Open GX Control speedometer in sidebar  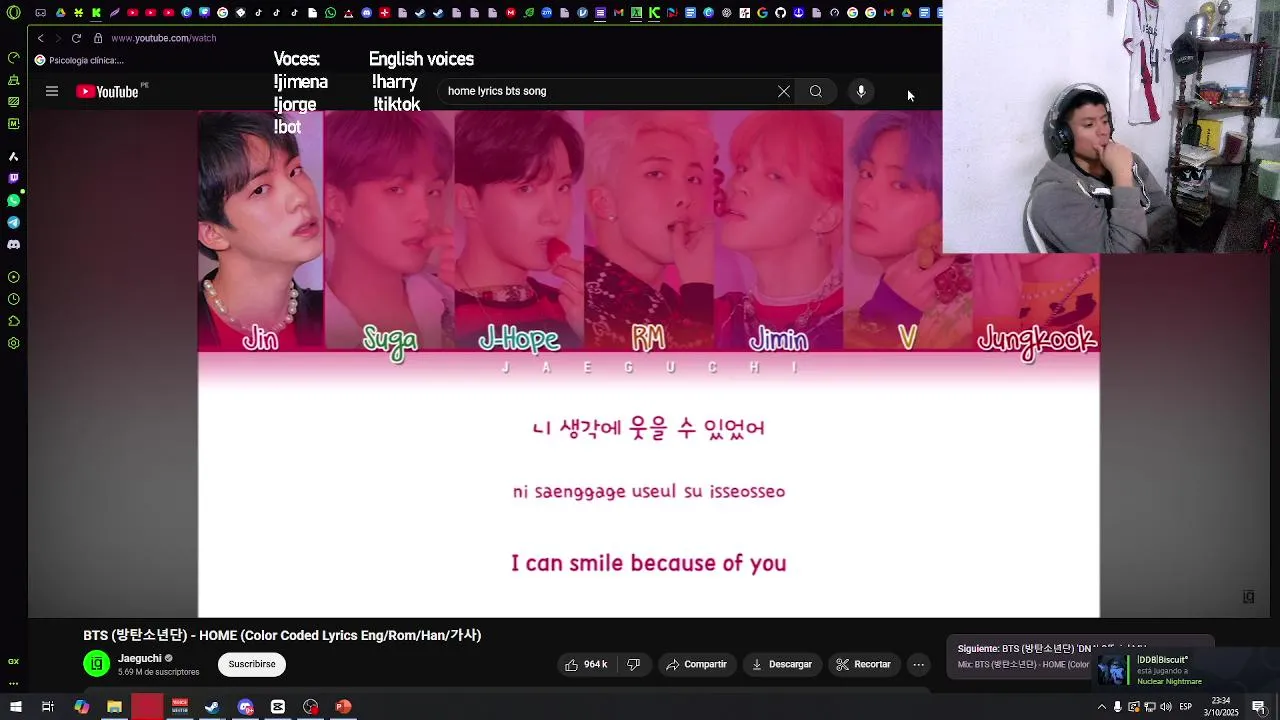(x=14, y=57)
